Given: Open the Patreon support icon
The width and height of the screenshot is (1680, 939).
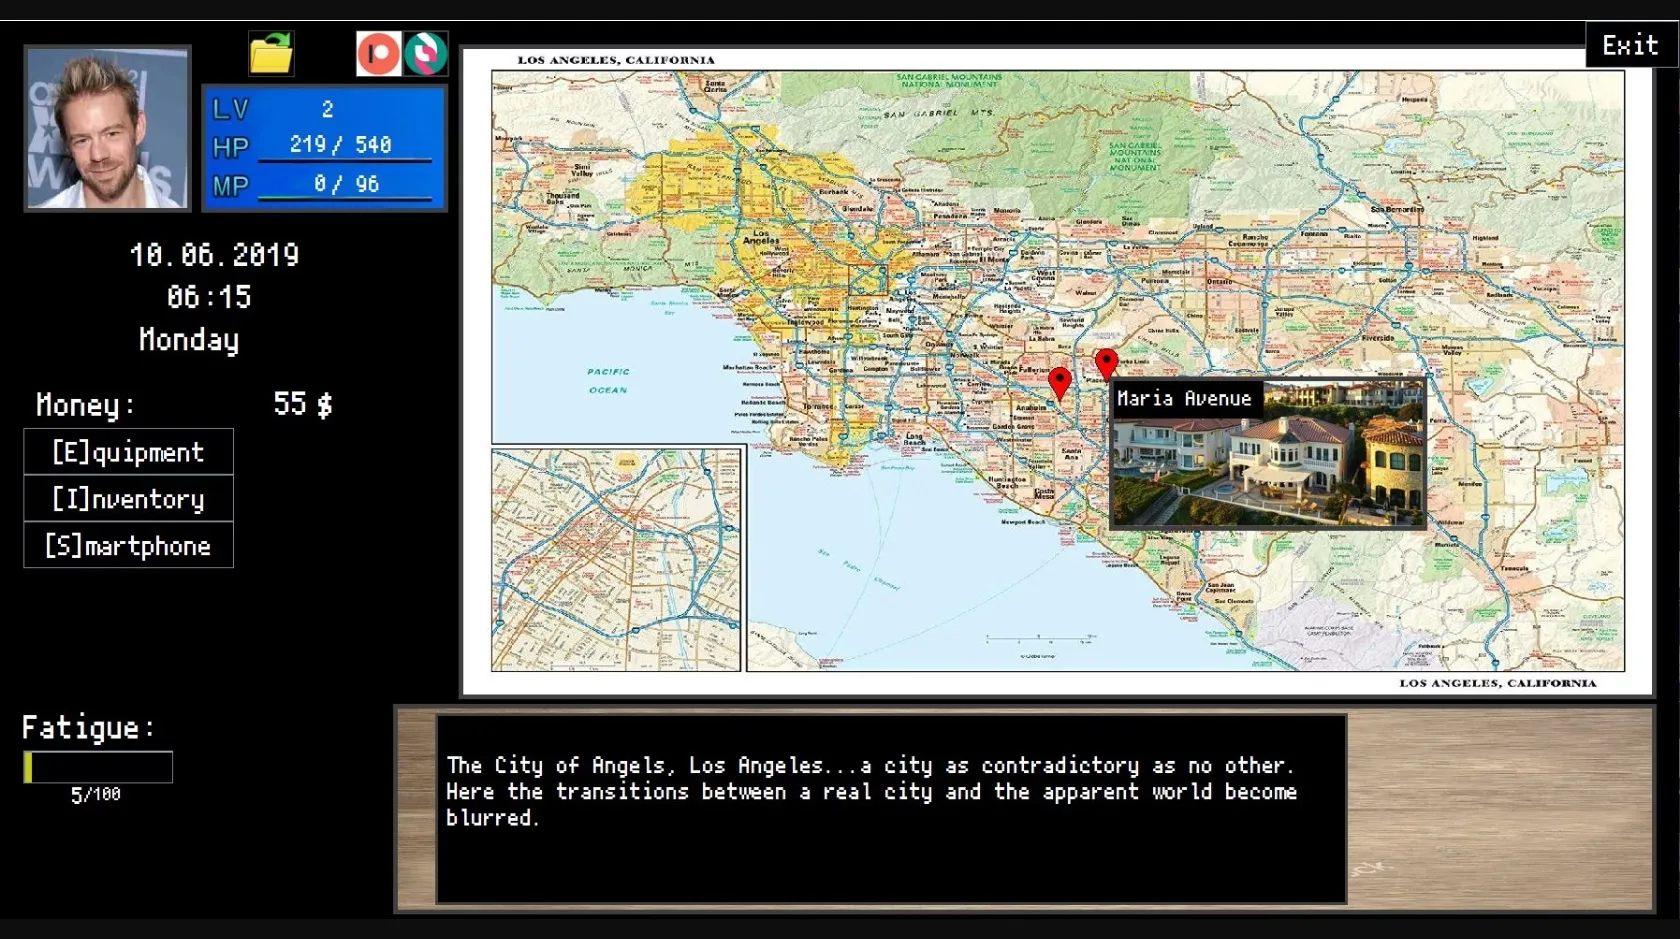Looking at the screenshot, I should [378, 54].
